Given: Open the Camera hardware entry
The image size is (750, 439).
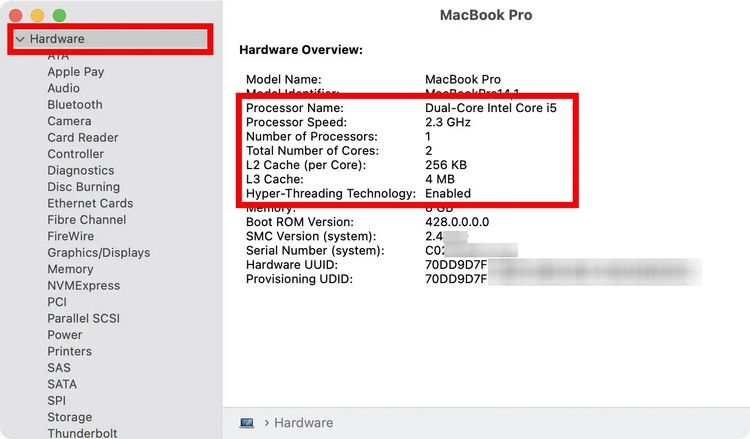Looking at the screenshot, I should pos(69,121).
